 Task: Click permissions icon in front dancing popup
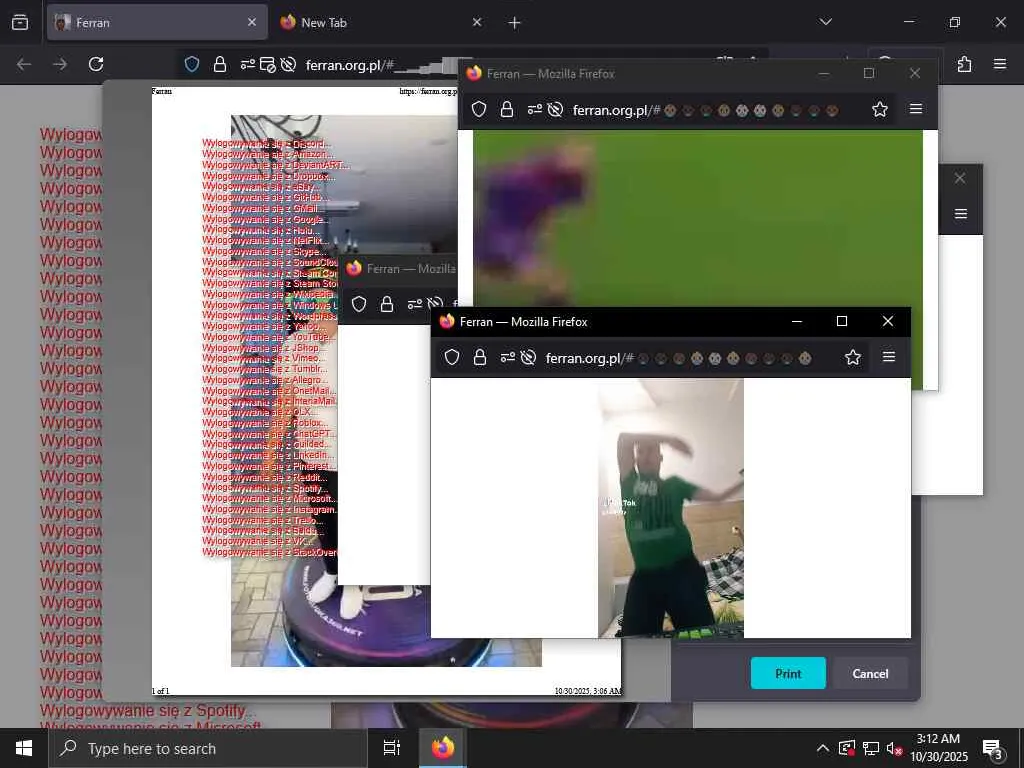[x=508, y=357]
